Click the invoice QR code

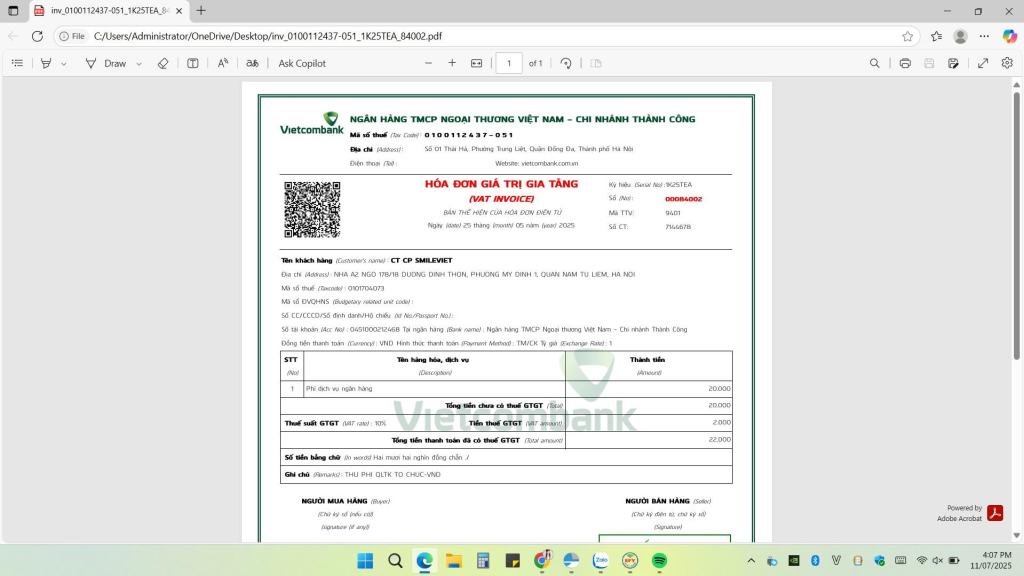pos(312,210)
